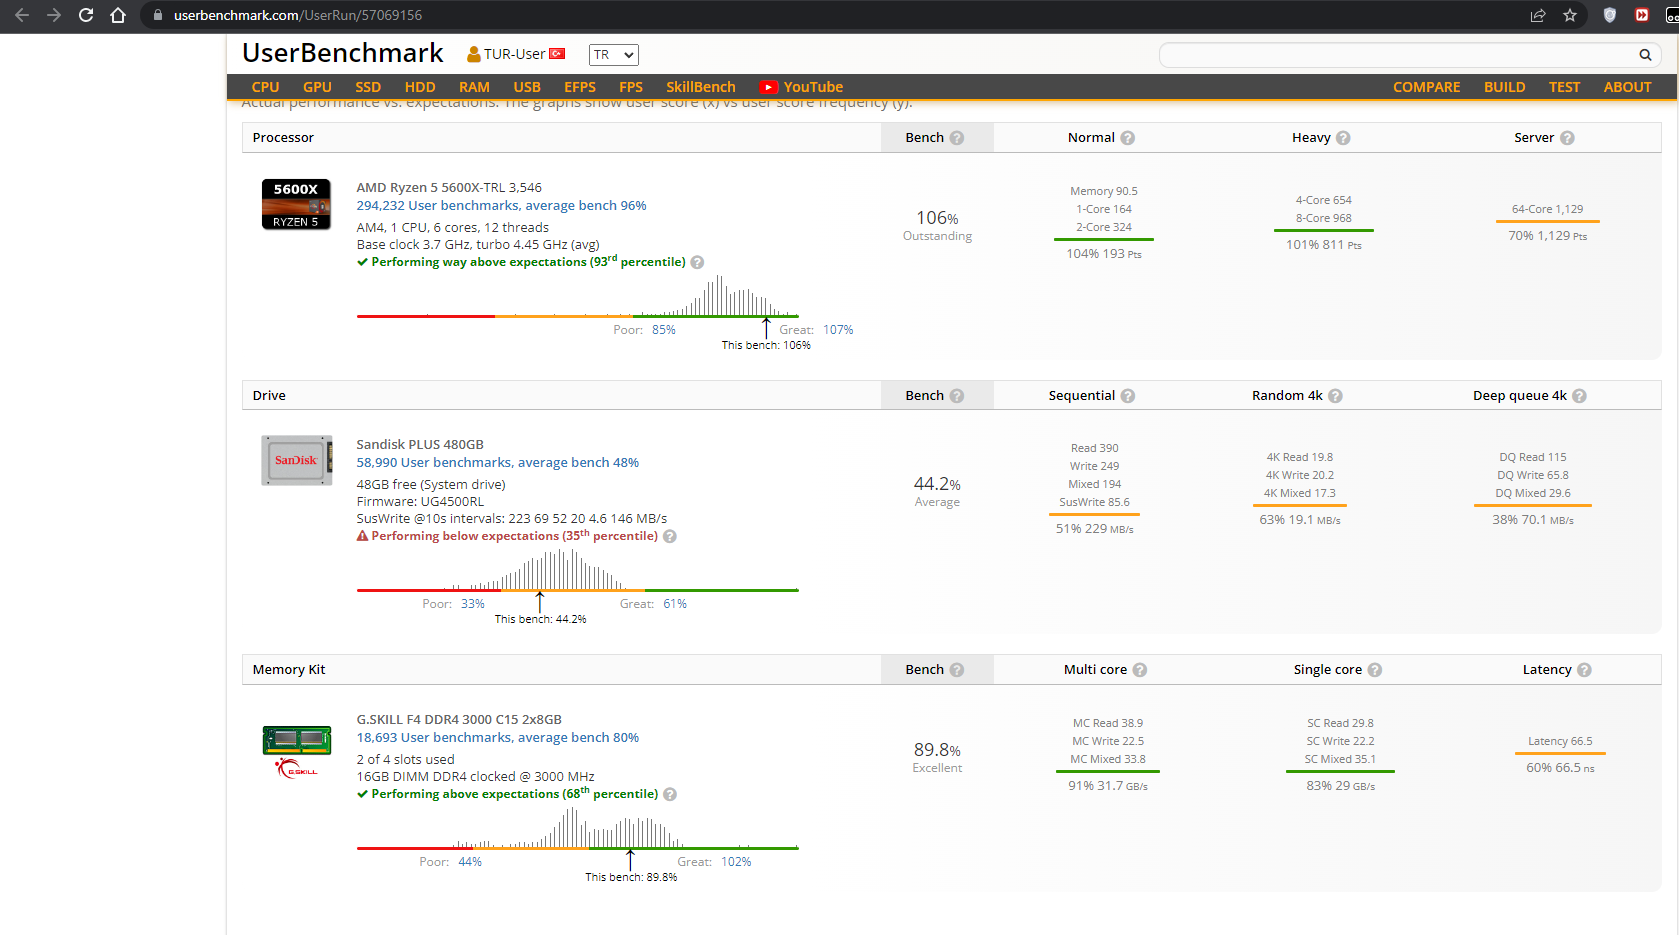Open the CPU menu
The height and width of the screenshot is (935, 1679).
[265, 87]
